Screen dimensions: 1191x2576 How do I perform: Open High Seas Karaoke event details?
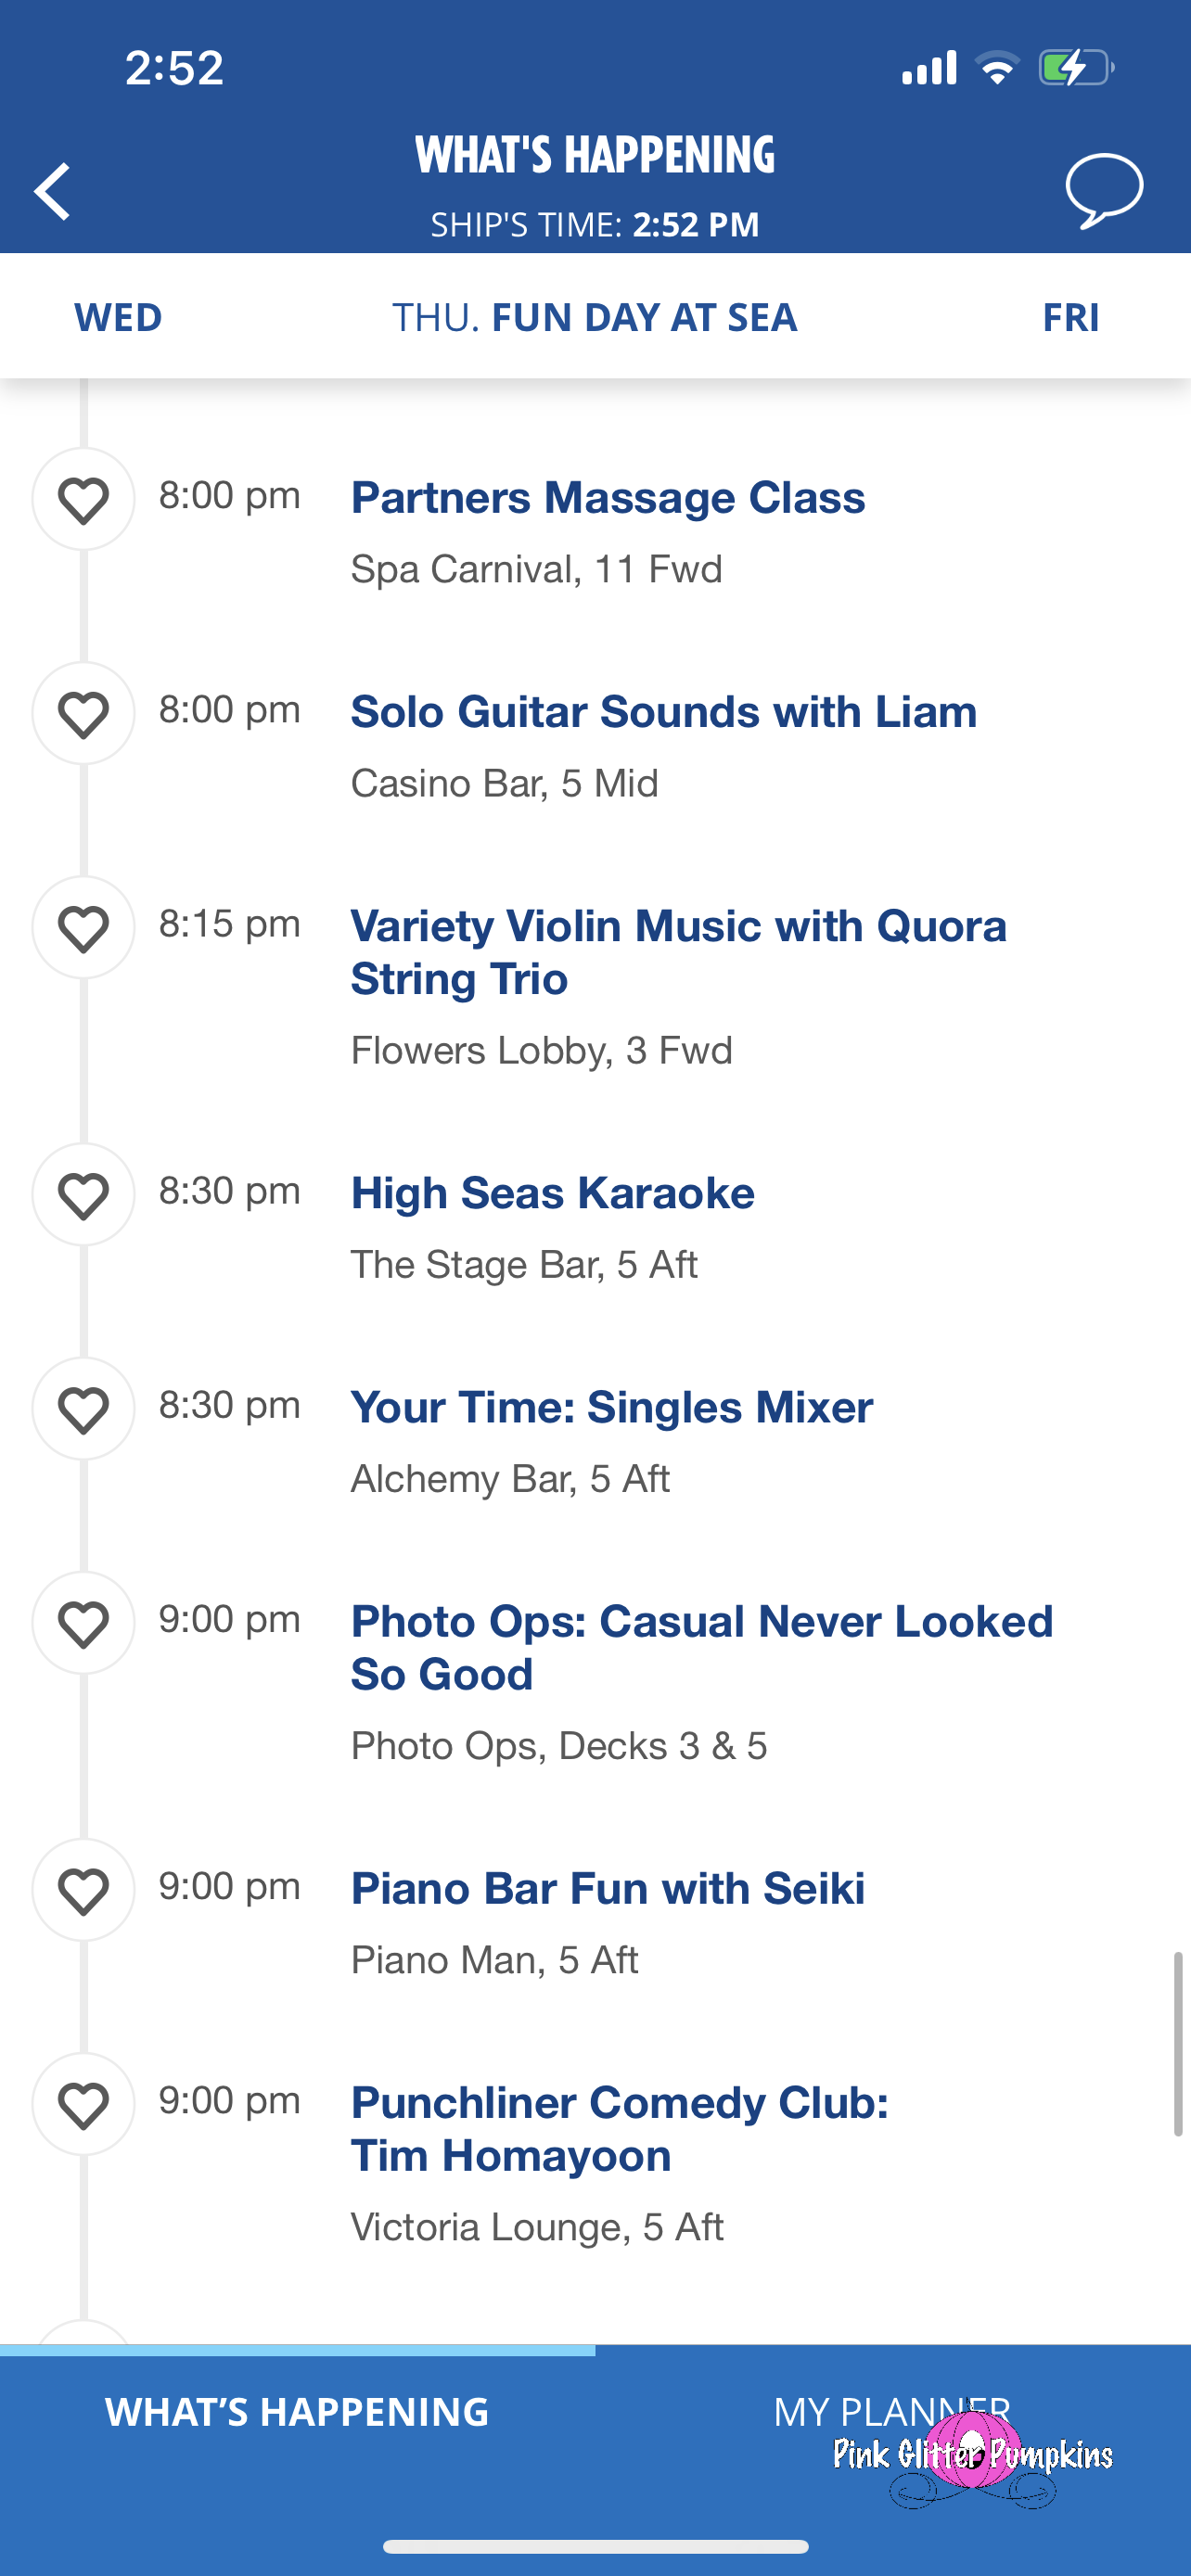[552, 1193]
